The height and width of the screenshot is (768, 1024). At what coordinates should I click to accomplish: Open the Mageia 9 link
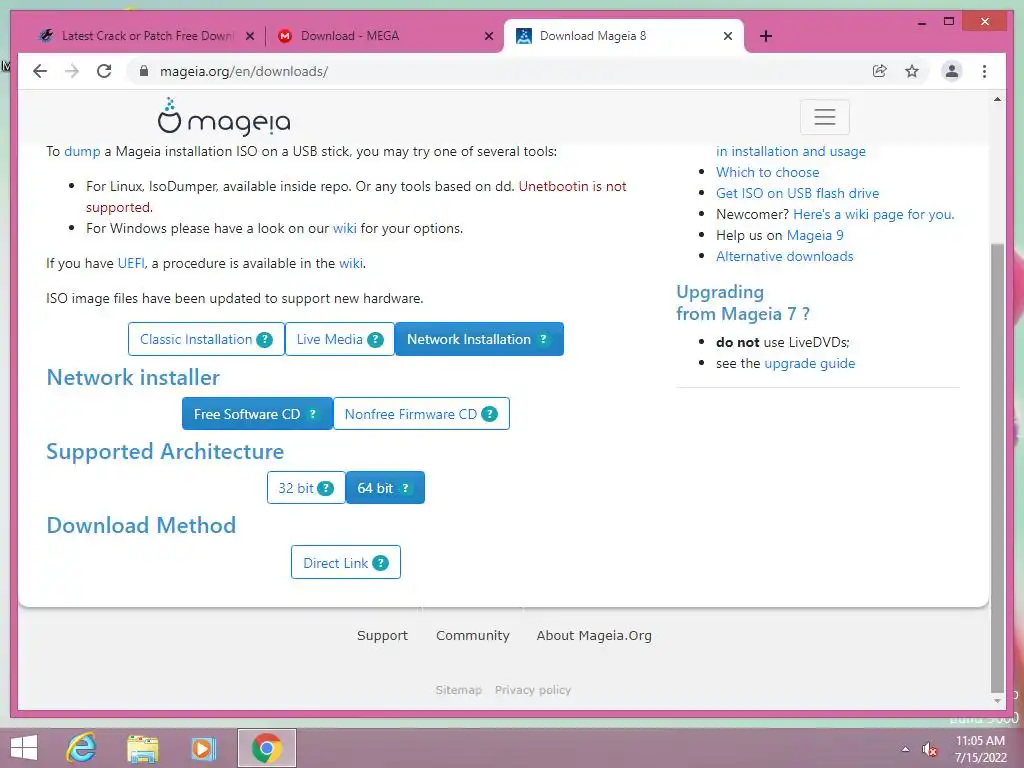tap(815, 235)
